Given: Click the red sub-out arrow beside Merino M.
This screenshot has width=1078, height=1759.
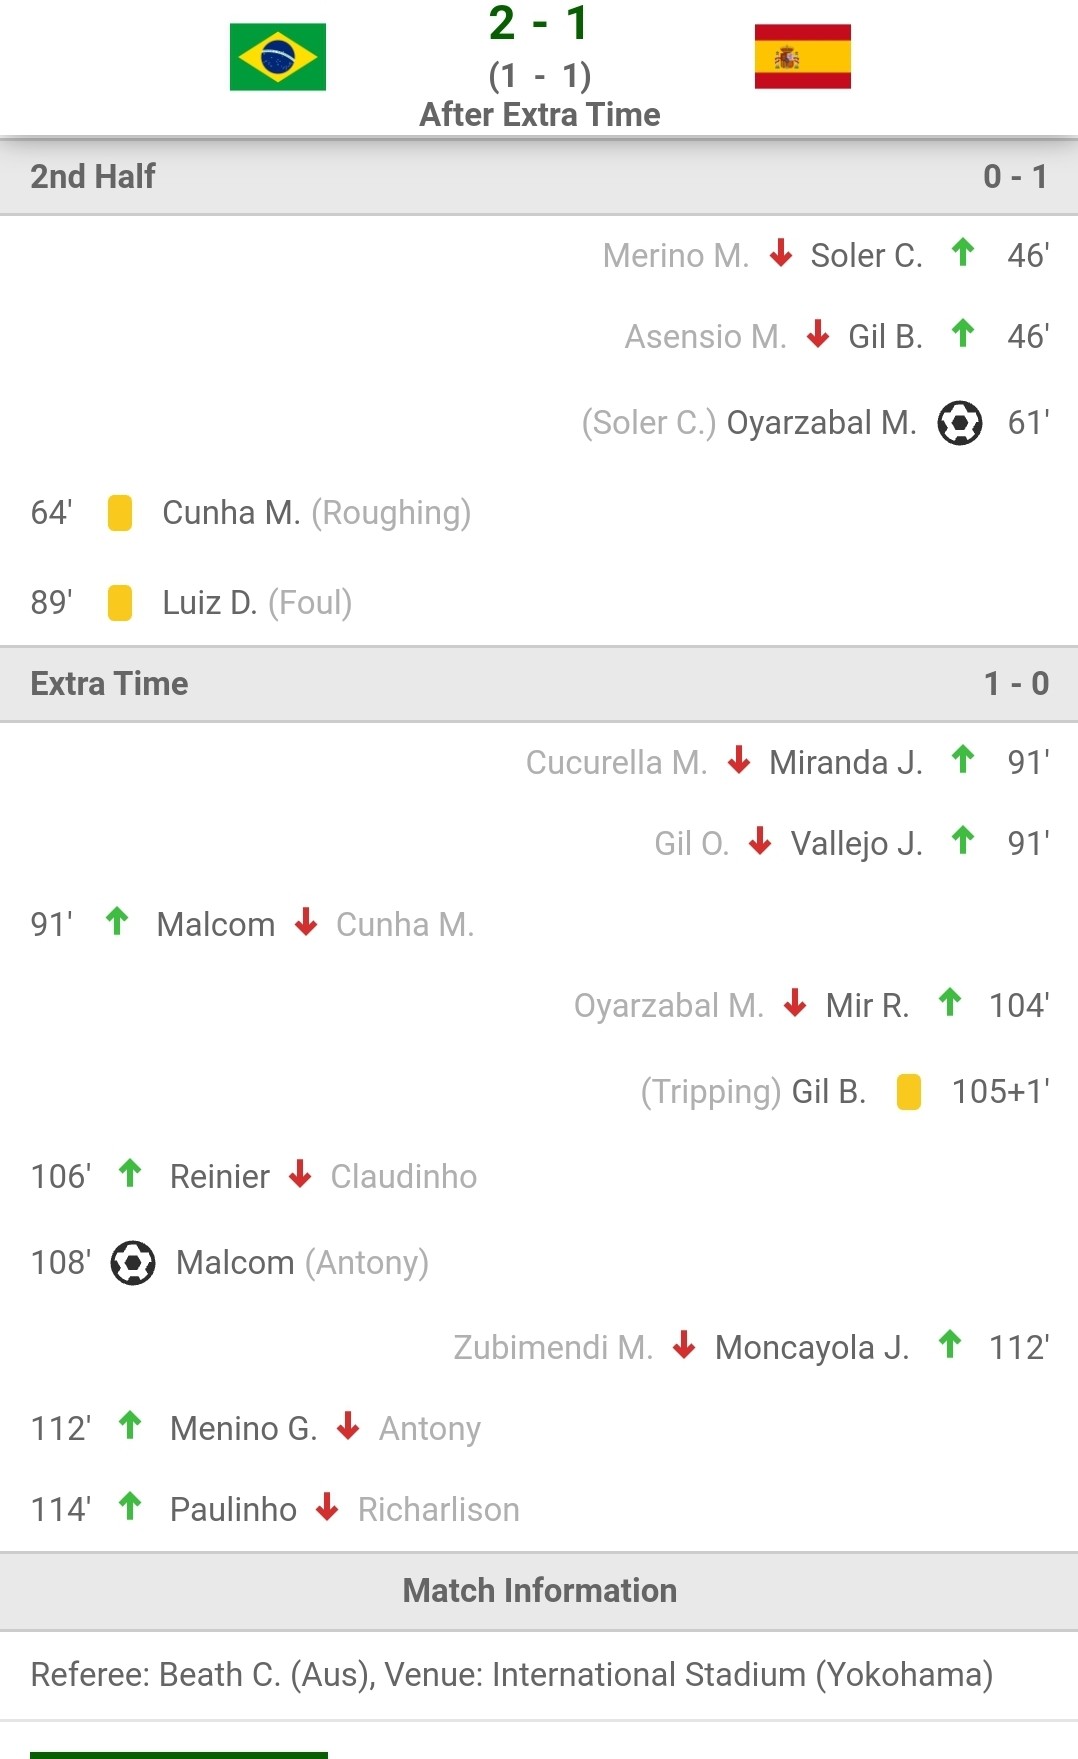Looking at the screenshot, I should [781, 253].
